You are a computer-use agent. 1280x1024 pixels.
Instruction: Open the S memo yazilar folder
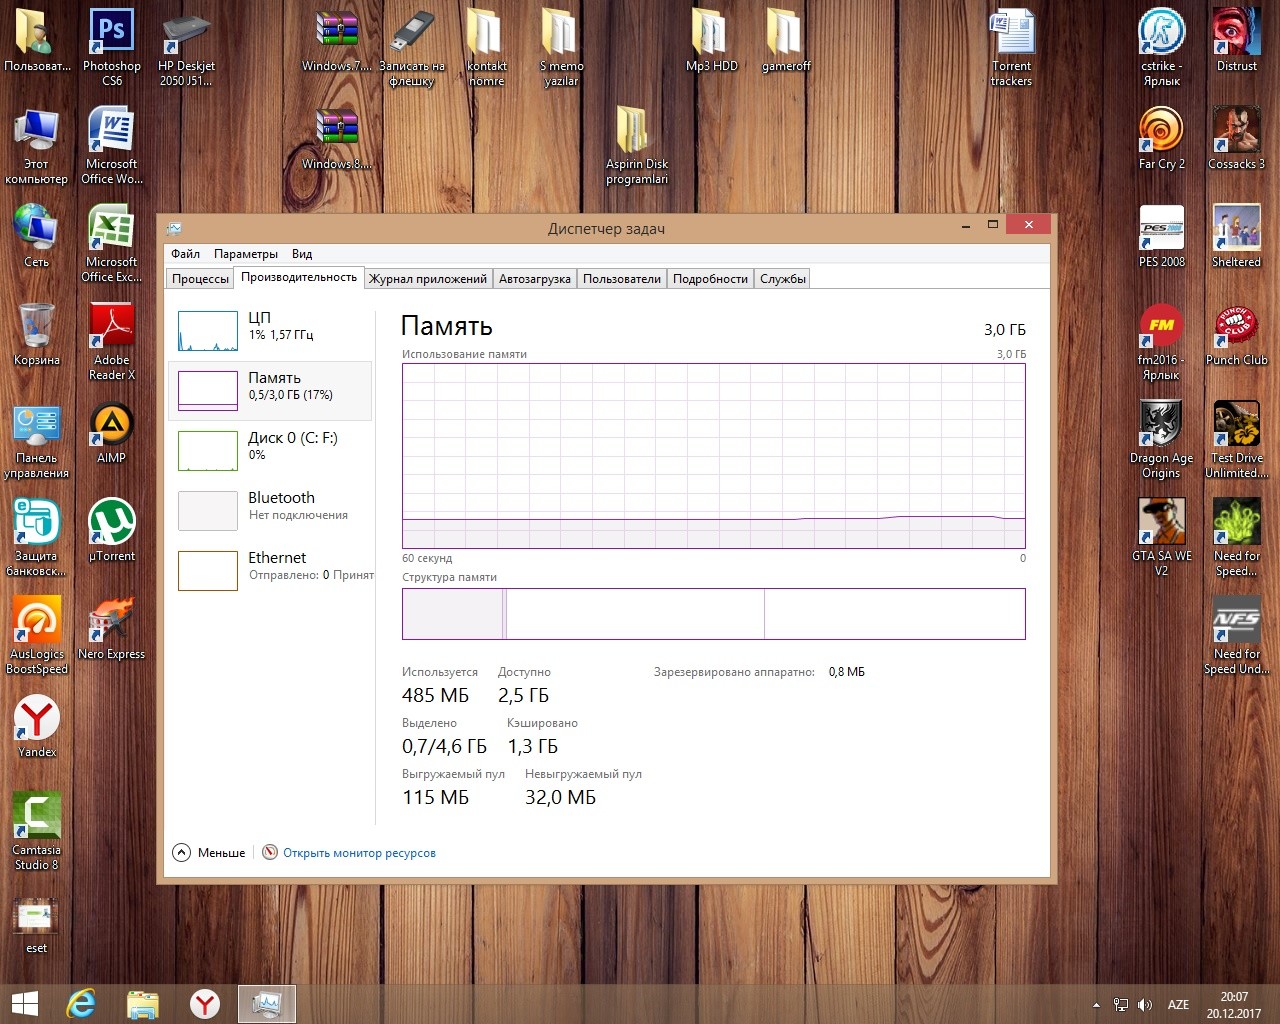(x=561, y=46)
